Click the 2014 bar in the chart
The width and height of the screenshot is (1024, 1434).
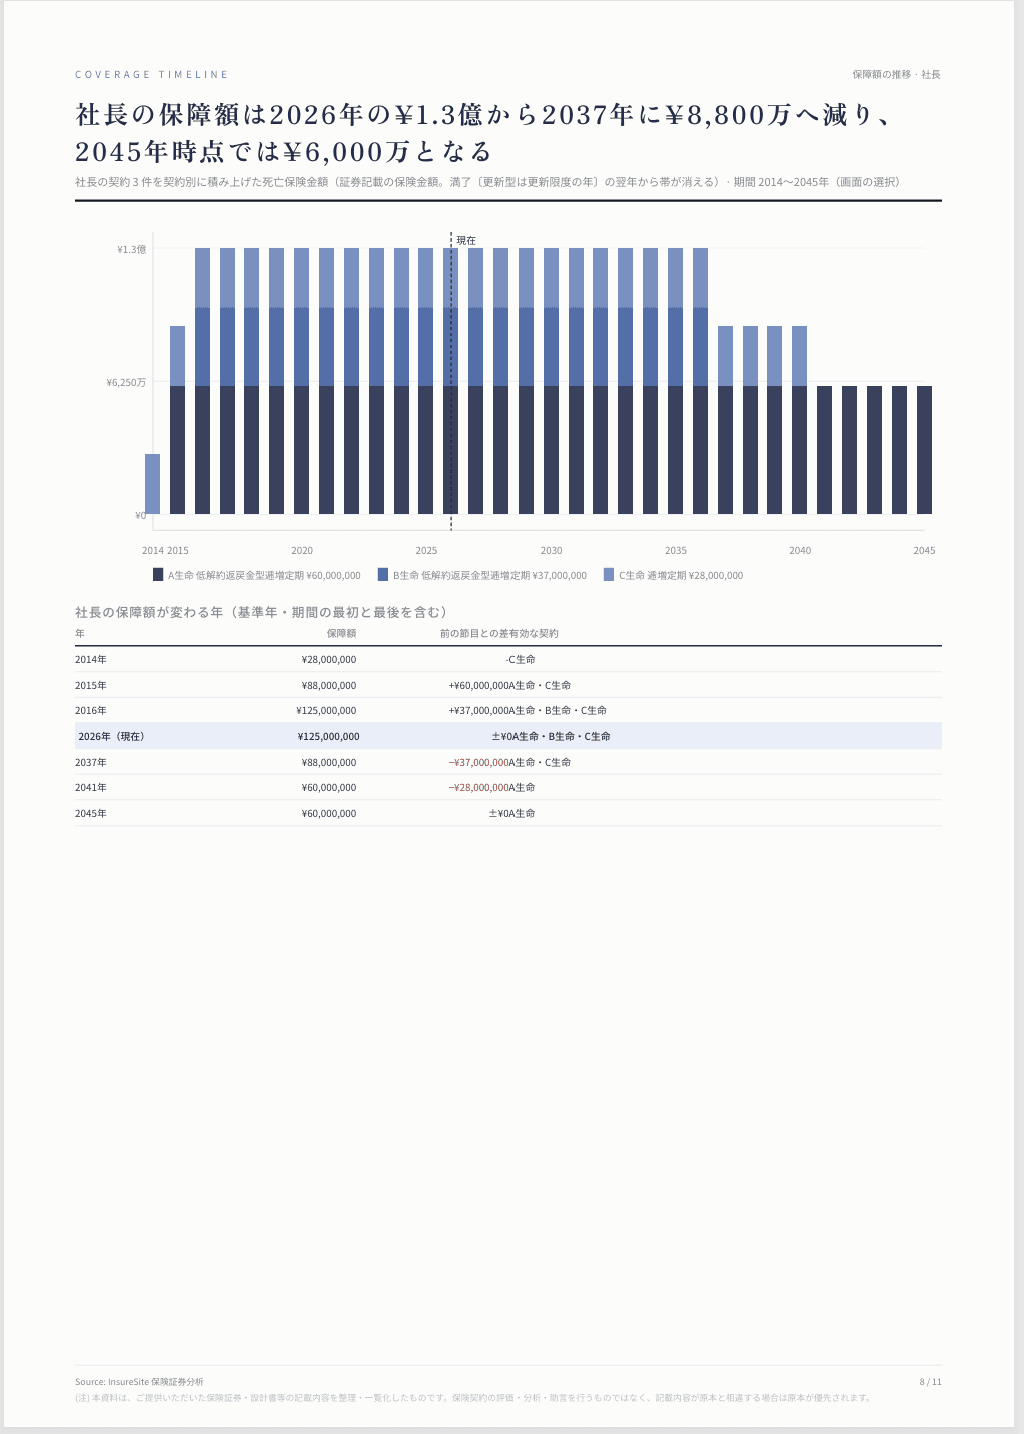(x=153, y=484)
